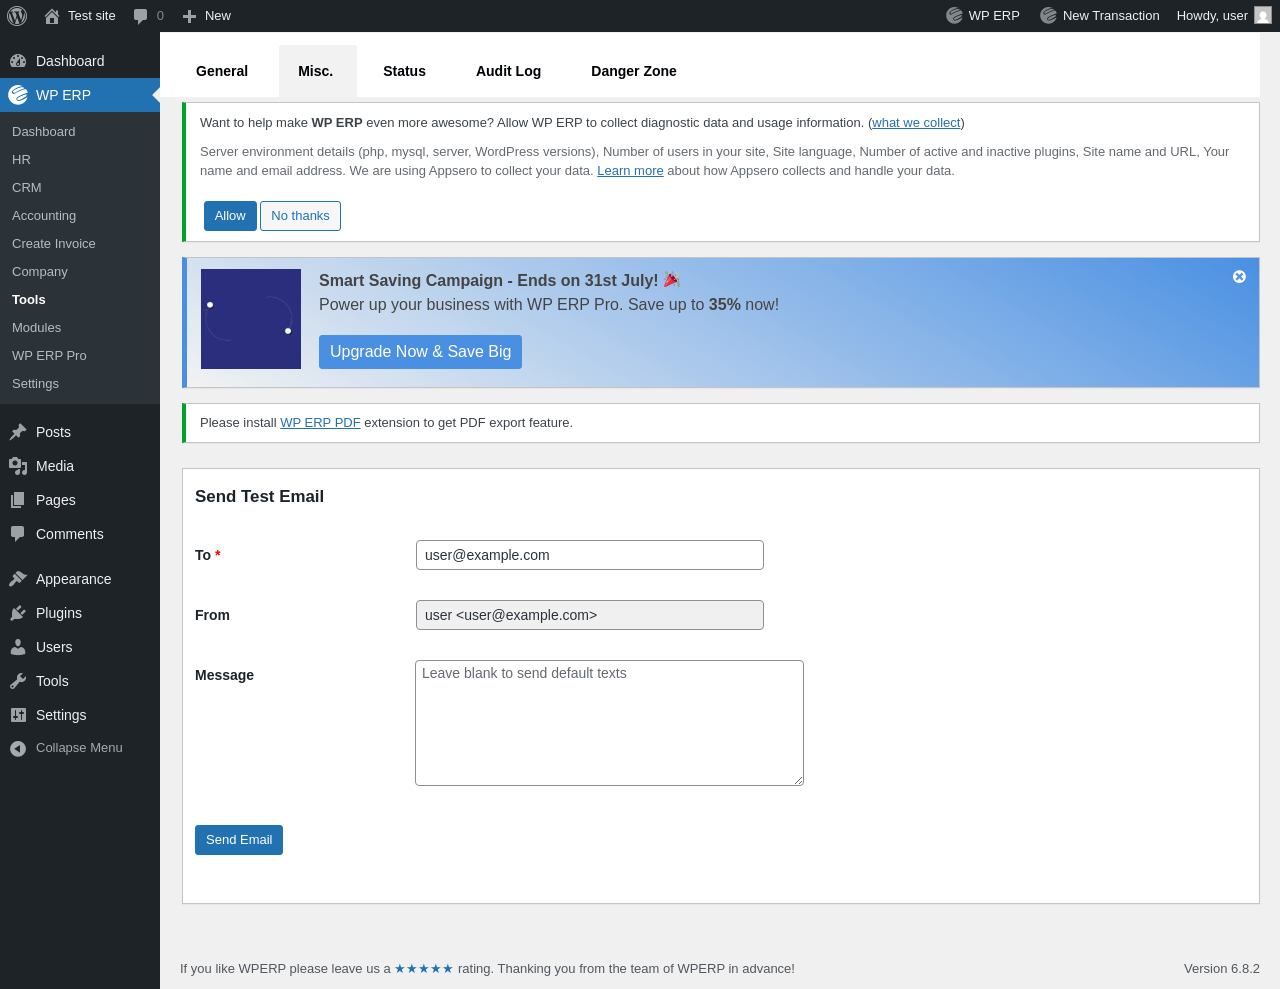Click the From email field
Image resolution: width=1280 pixels, height=989 pixels.
[590, 615]
